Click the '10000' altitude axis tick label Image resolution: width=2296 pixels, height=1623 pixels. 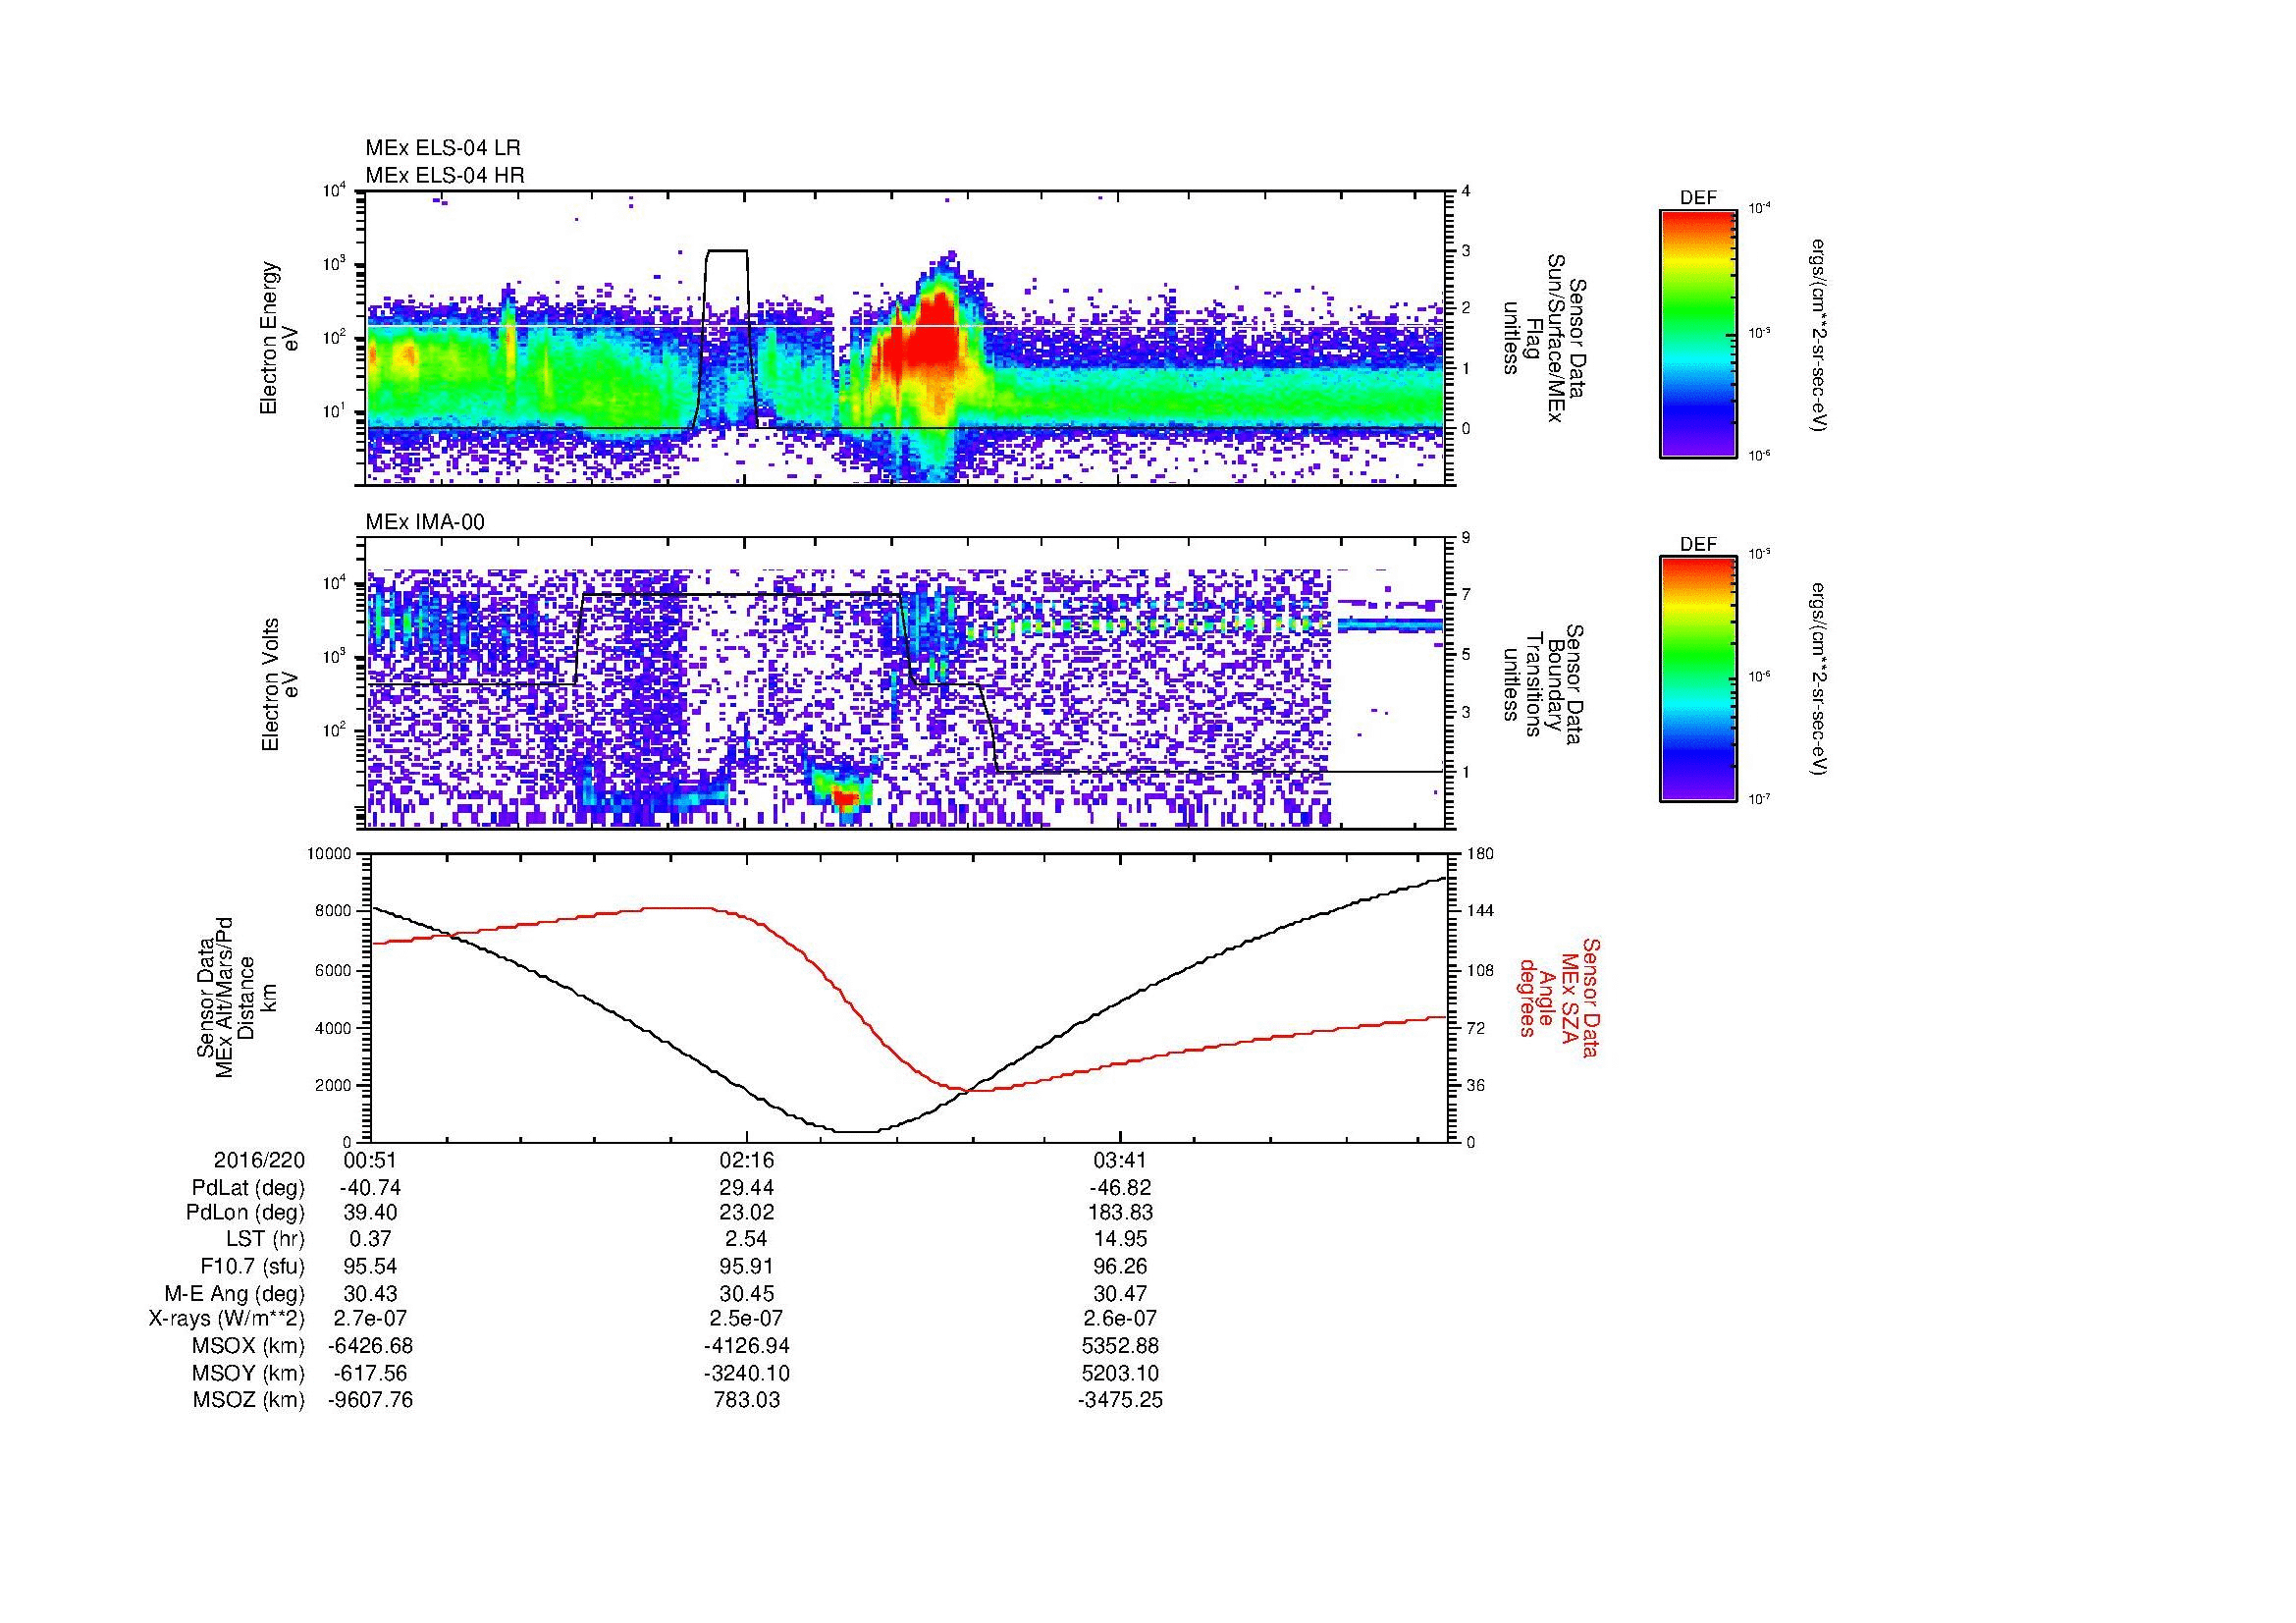click(x=329, y=854)
